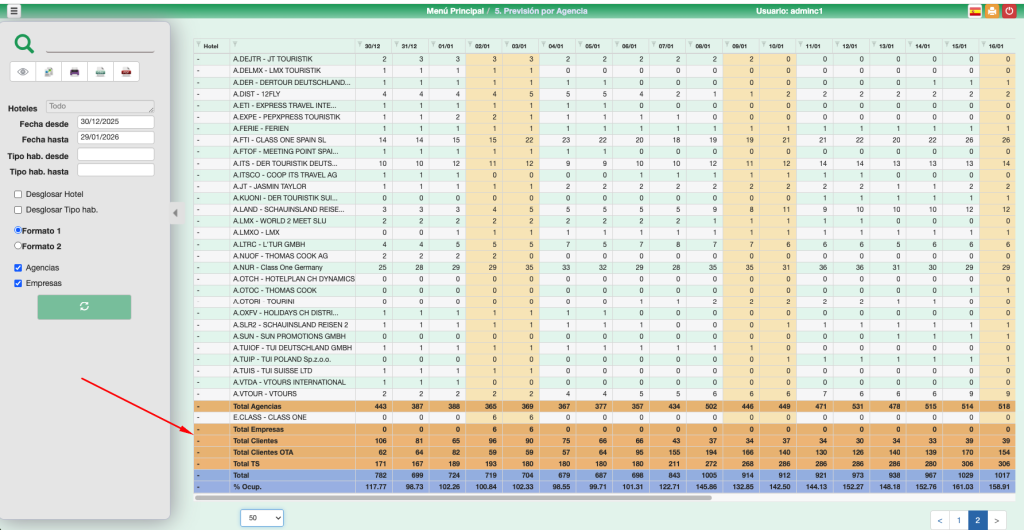Open the filter on the Hotel column header
The image size is (1024, 530).
pyautogui.click(x=235, y=46)
